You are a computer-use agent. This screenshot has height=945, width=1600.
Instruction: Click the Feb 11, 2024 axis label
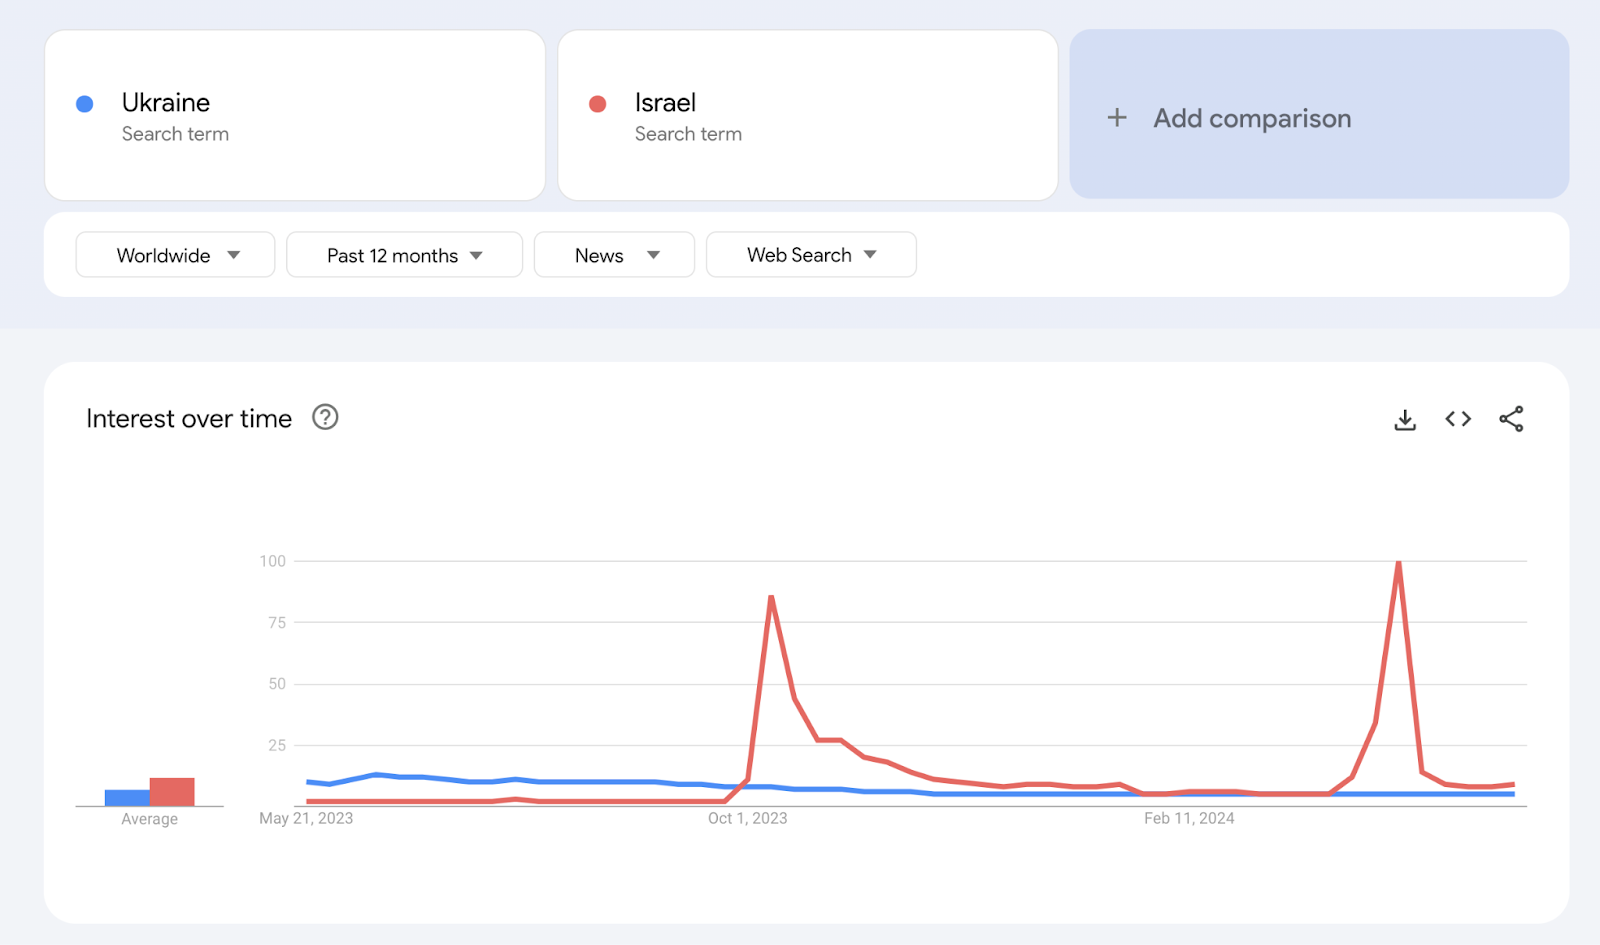[x=1189, y=818]
